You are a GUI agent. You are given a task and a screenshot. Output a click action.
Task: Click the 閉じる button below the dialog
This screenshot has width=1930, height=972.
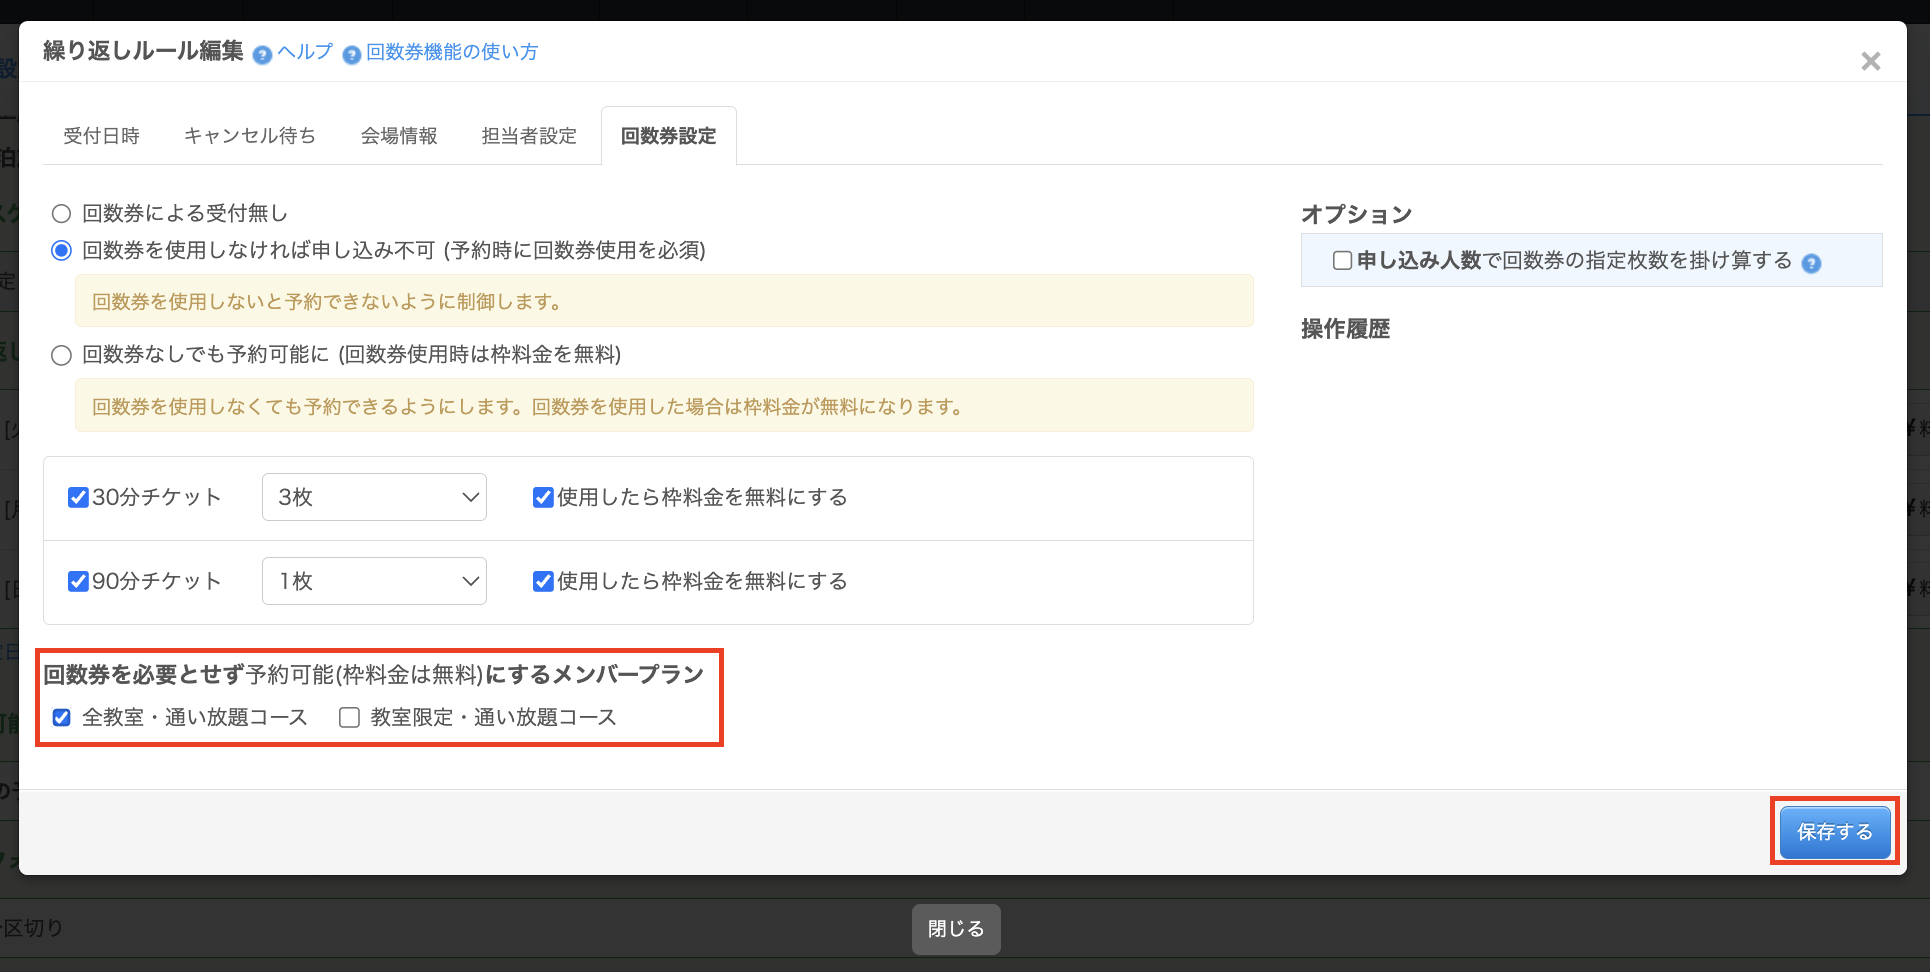955,929
